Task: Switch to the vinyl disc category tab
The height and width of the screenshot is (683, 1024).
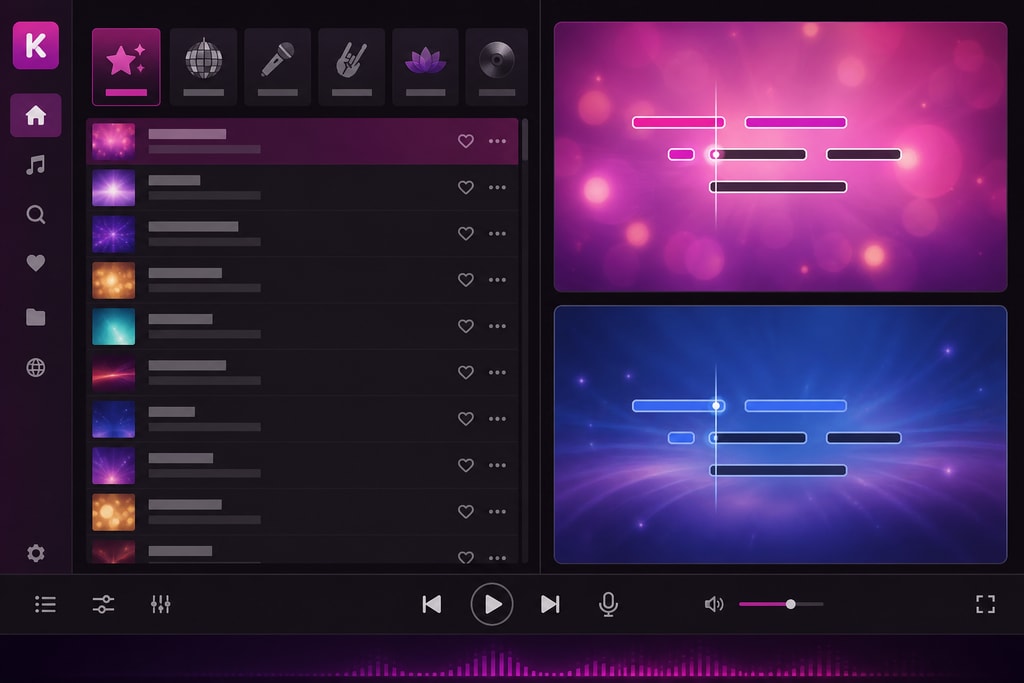Action: pos(496,67)
